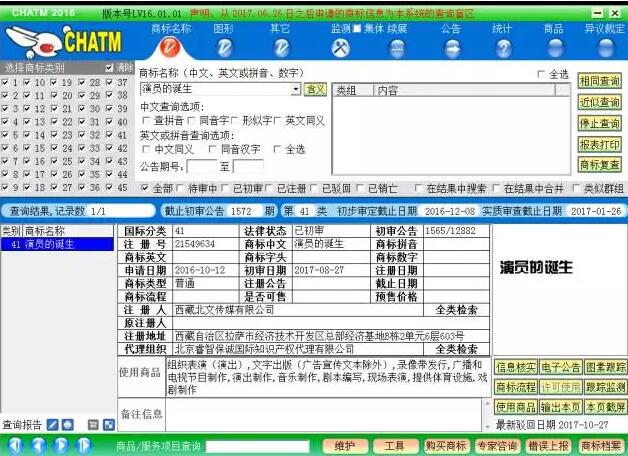Open the 其它 search icon

(x=281, y=48)
